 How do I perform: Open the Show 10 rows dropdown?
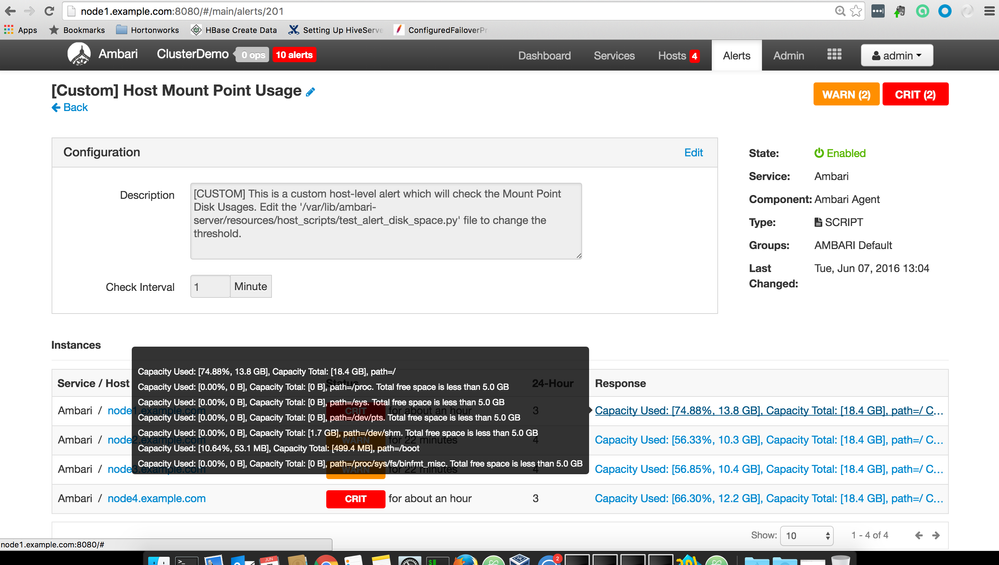807,536
